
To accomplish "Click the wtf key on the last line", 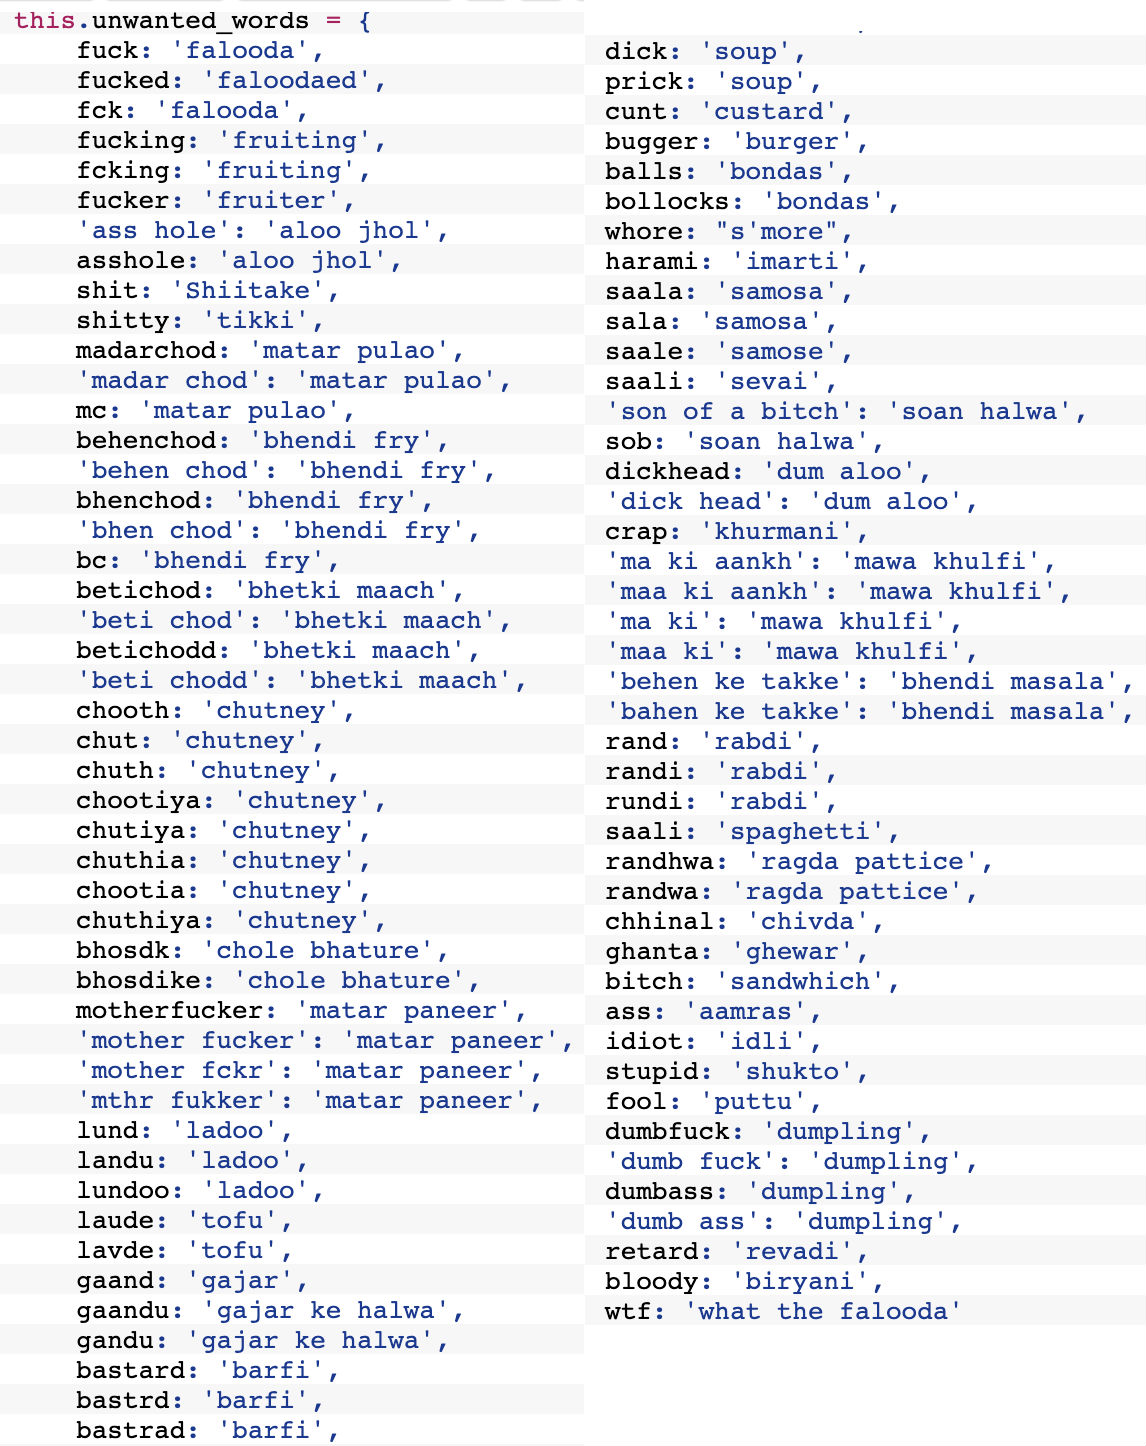I will click(x=627, y=1311).
